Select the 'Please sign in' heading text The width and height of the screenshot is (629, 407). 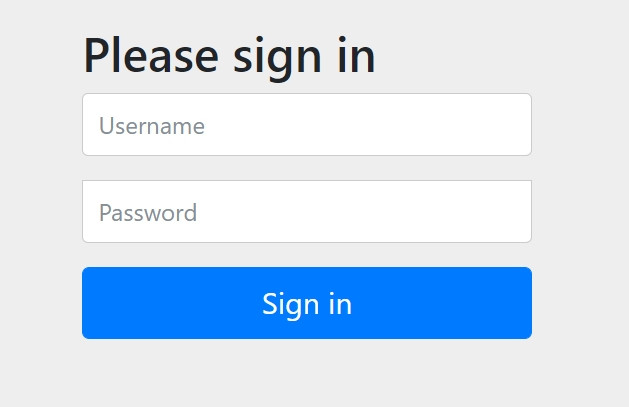point(229,58)
